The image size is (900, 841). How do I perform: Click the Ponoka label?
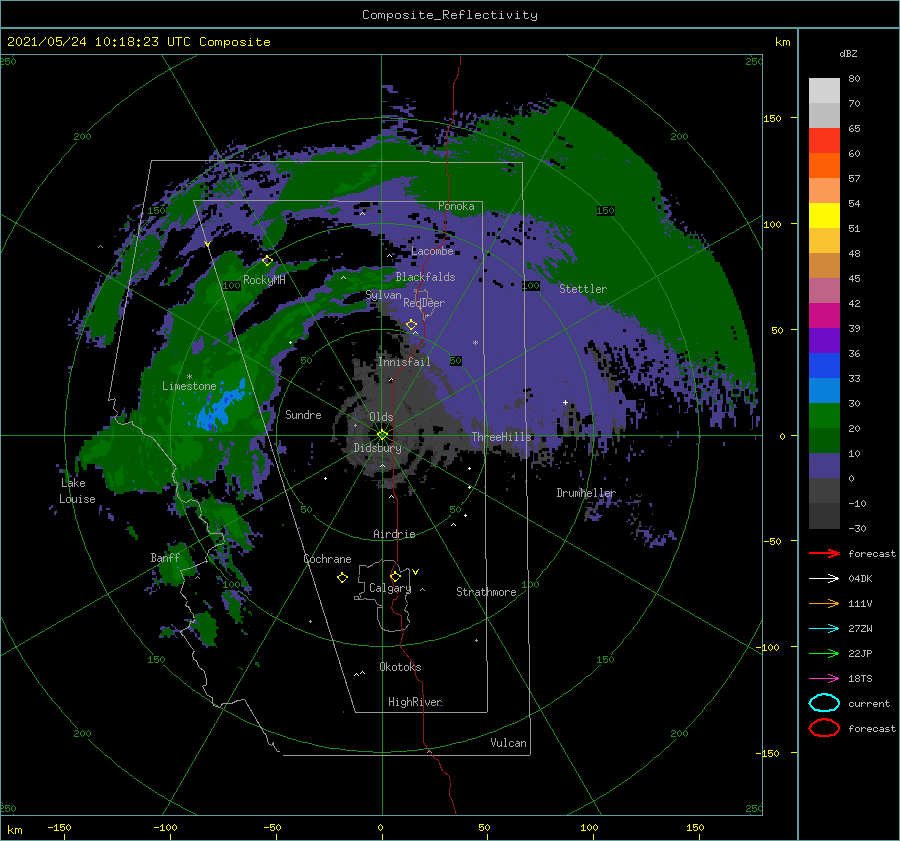[456, 206]
